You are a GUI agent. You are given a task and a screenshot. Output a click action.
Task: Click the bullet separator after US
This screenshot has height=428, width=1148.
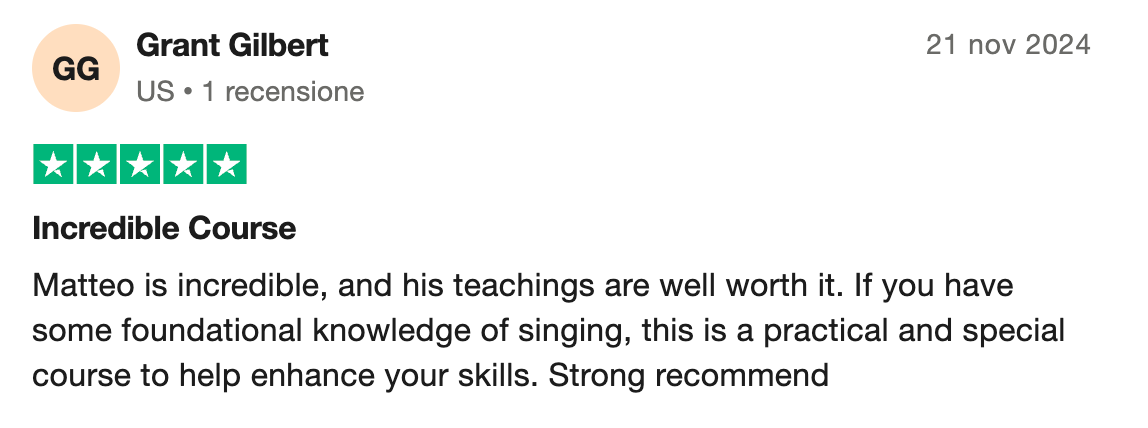[188, 92]
